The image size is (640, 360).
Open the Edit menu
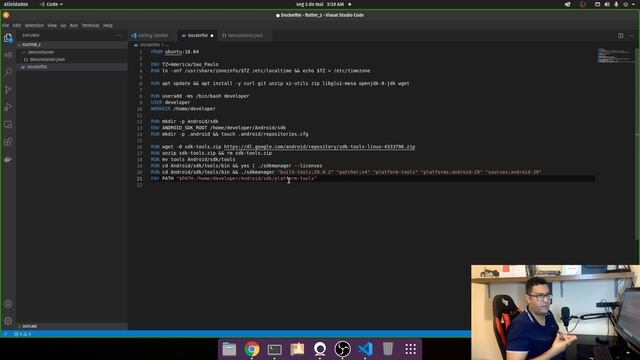tap(17, 25)
